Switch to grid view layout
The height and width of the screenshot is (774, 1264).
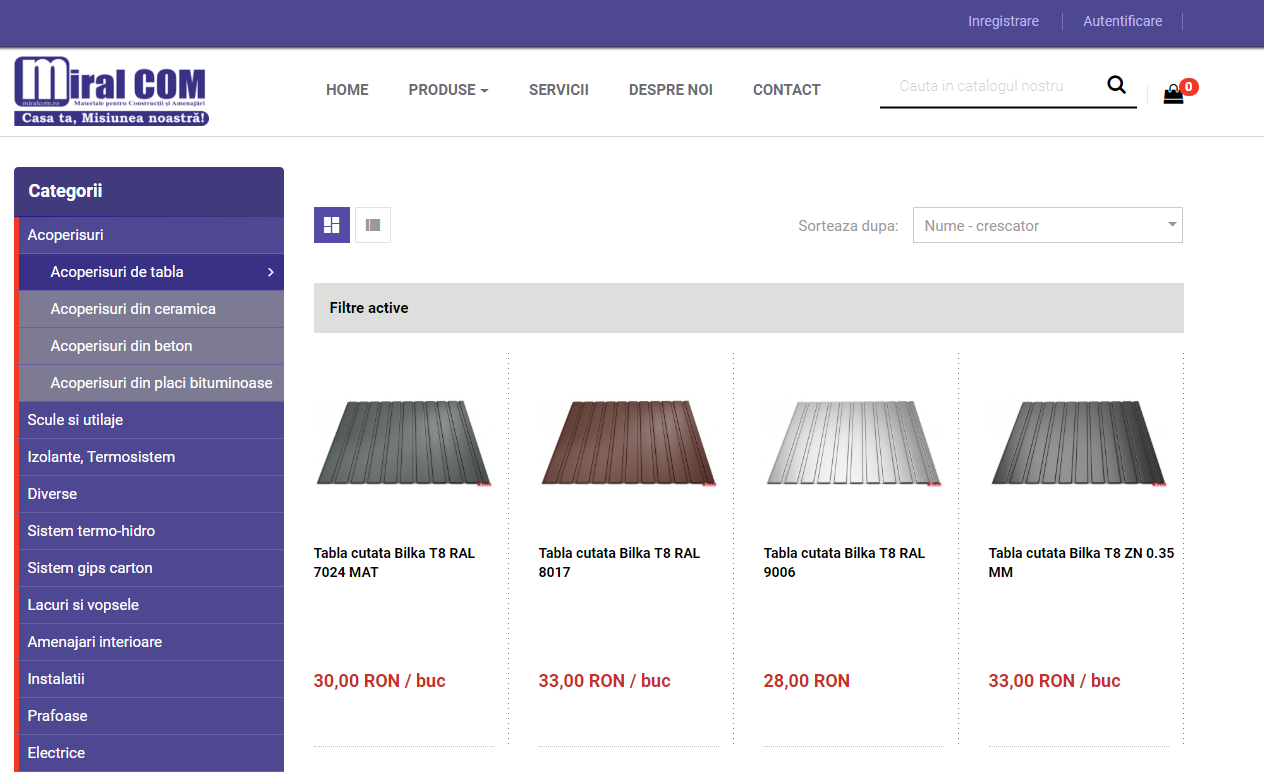332,225
